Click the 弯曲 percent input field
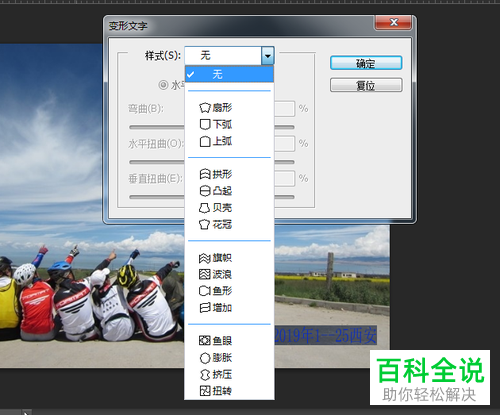Viewport: 500px width, 415px height. tap(284, 109)
